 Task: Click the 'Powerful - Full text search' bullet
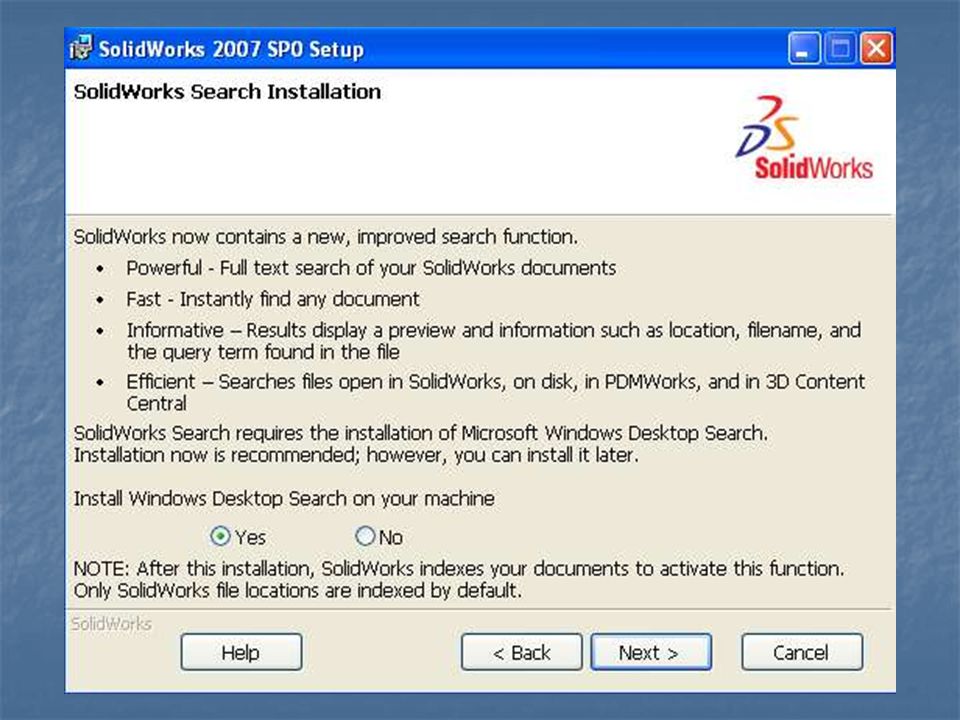pyautogui.click(x=371, y=268)
